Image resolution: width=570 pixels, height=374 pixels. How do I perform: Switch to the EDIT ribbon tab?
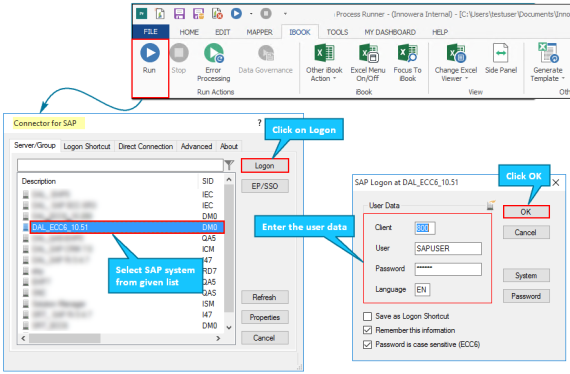coord(222,32)
